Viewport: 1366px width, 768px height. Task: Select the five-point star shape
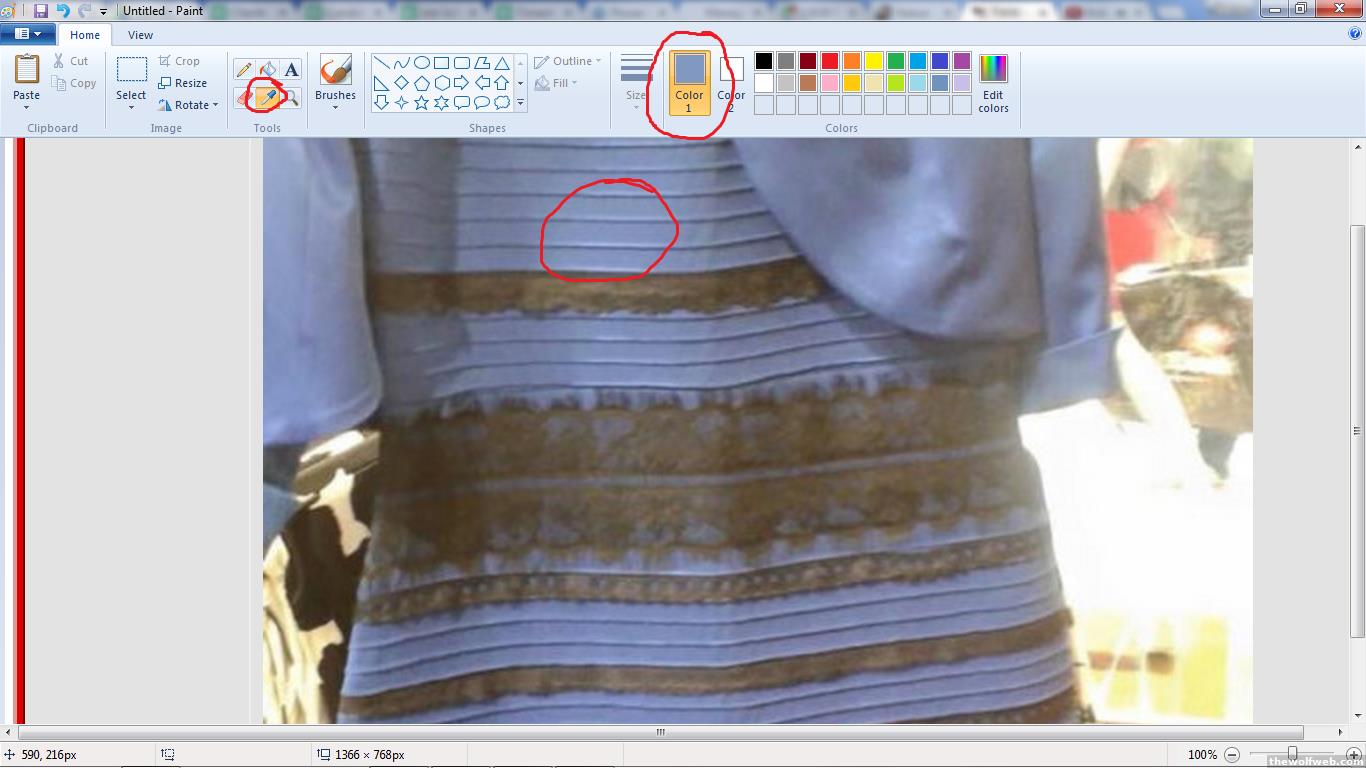421,102
